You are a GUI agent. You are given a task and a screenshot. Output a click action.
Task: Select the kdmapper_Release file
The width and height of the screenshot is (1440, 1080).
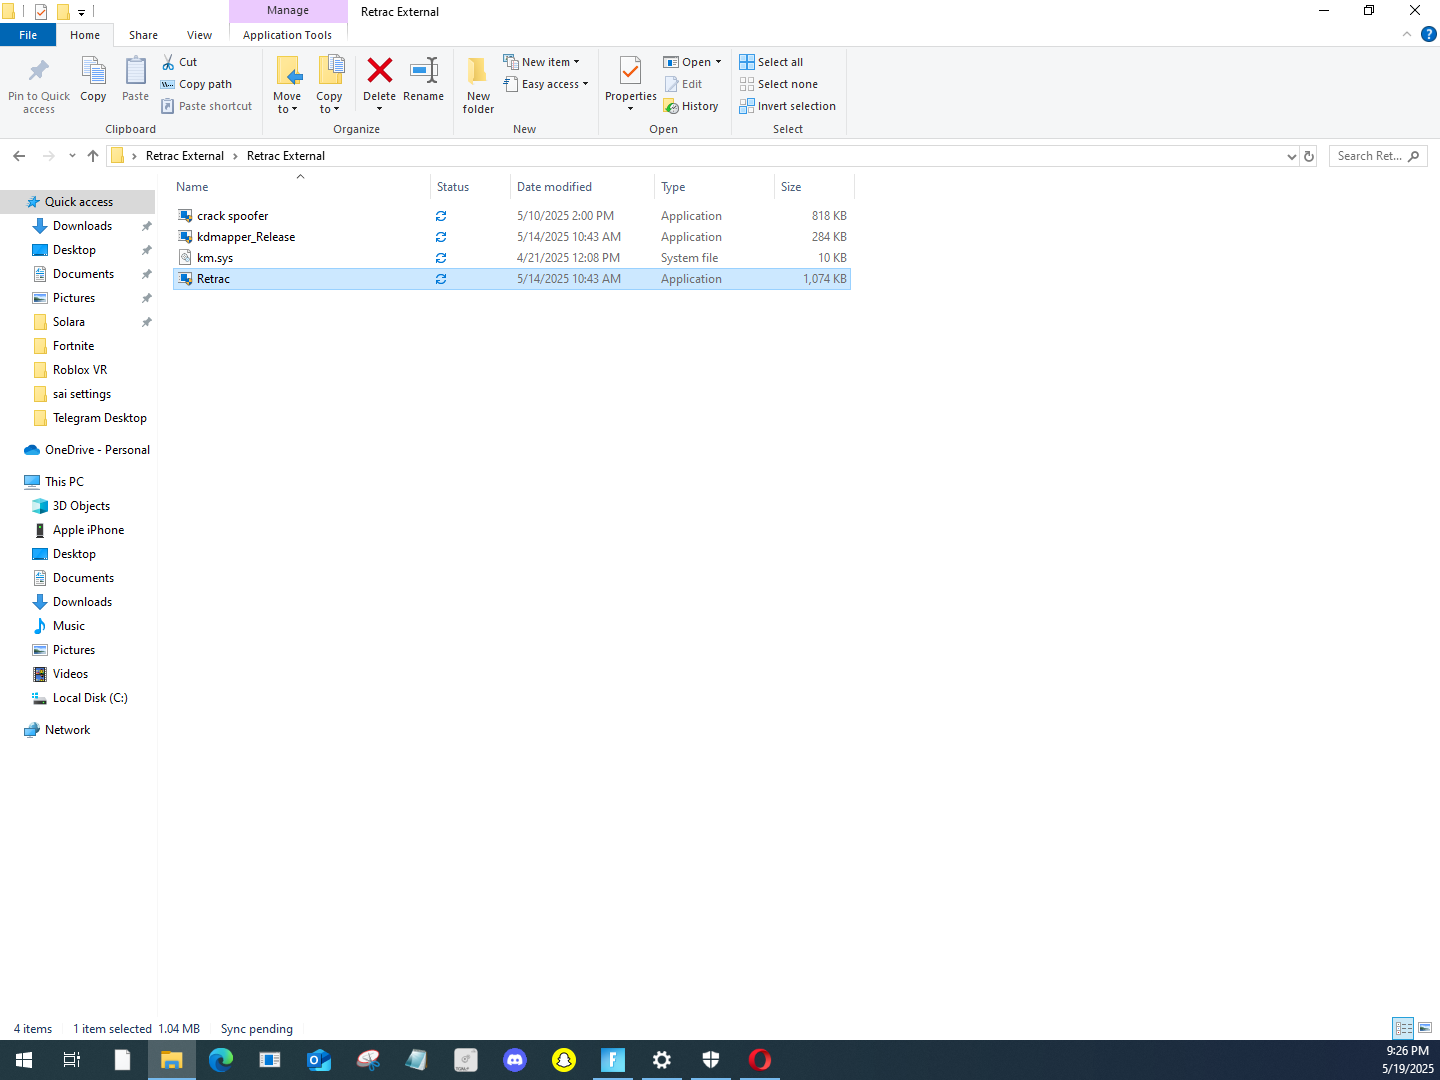pyautogui.click(x=511, y=237)
